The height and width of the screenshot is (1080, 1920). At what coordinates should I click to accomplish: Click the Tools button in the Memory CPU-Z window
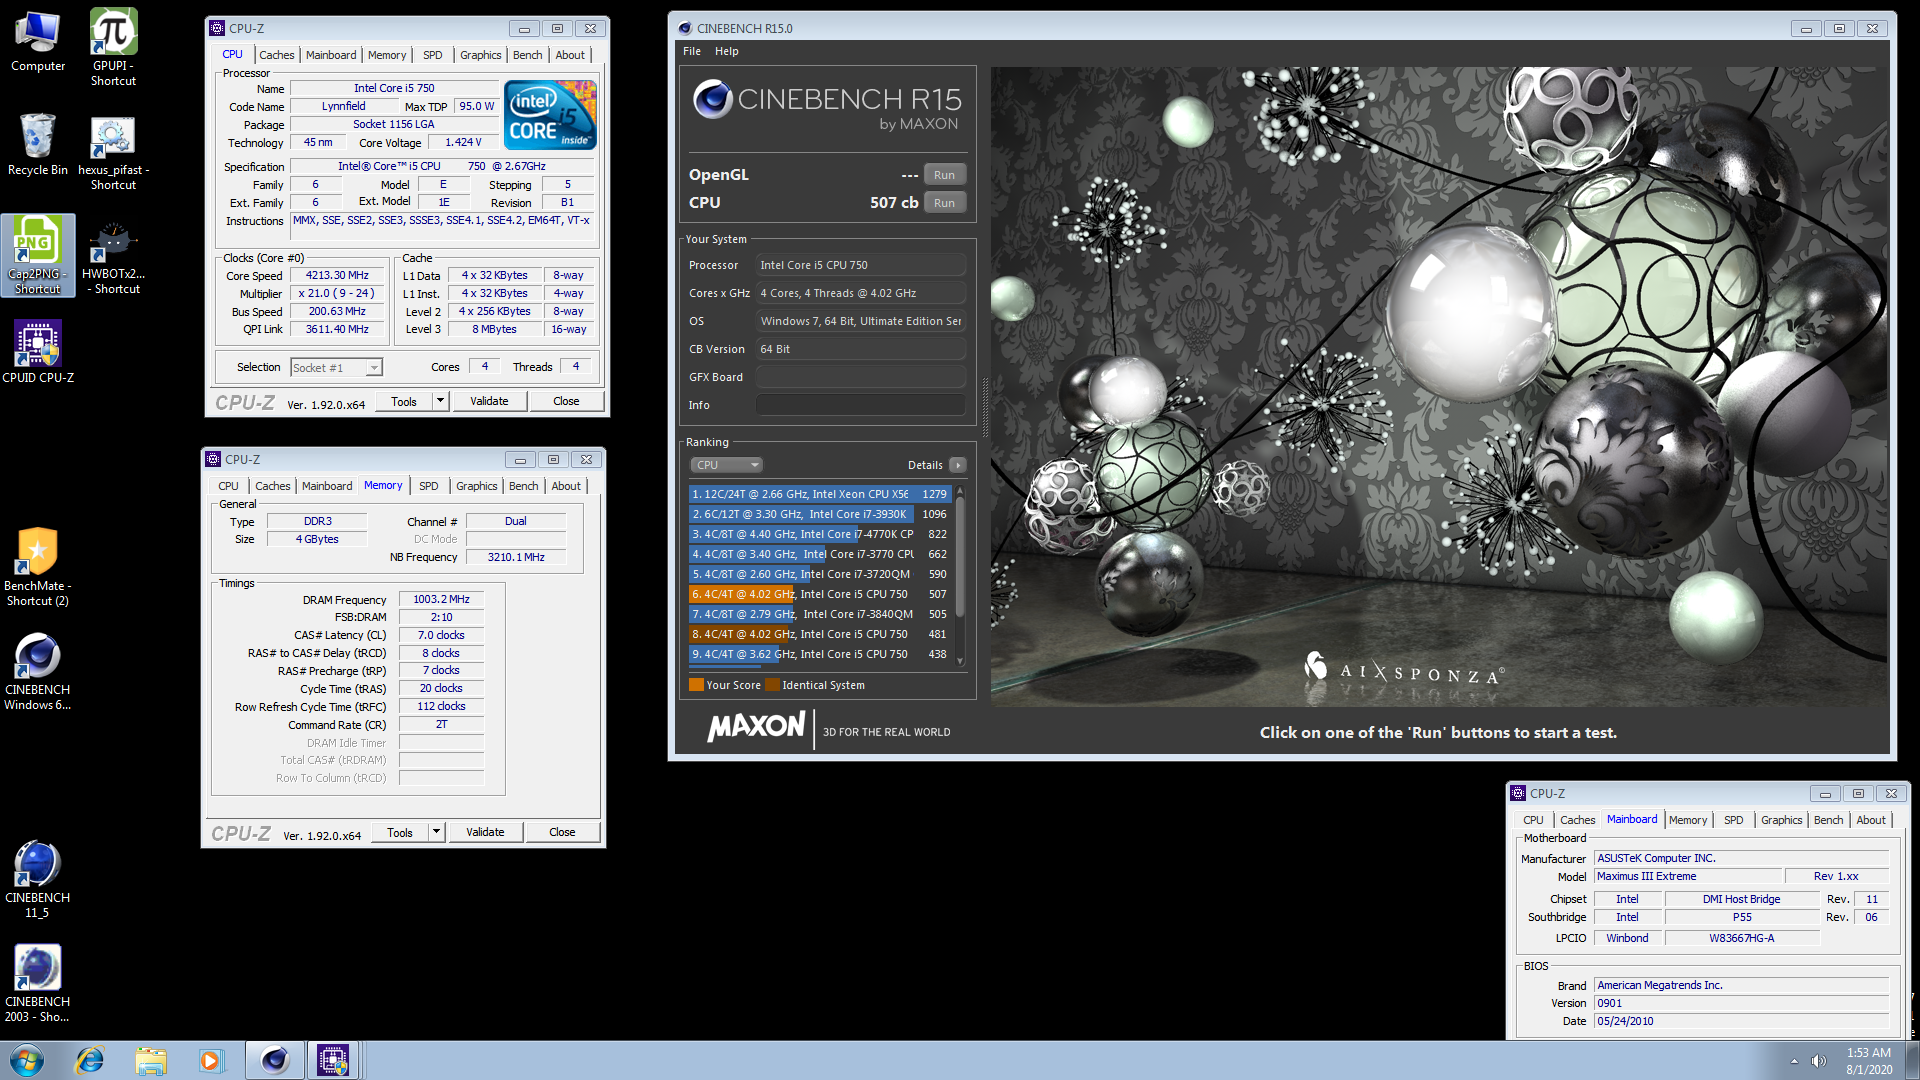[400, 832]
